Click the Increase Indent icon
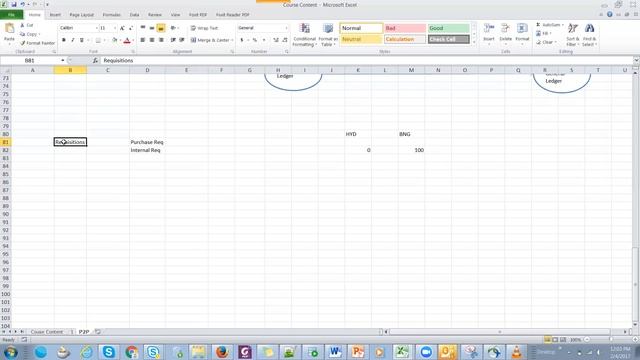 (x=182, y=40)
